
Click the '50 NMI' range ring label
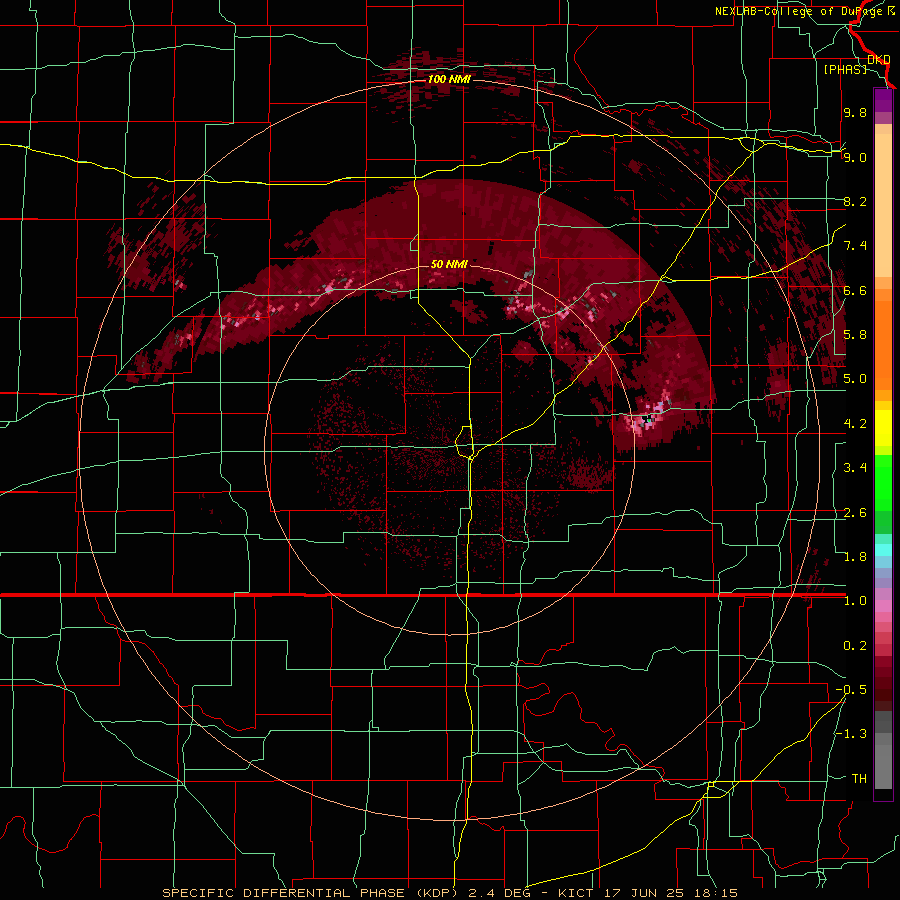click(x=449, y=265)
